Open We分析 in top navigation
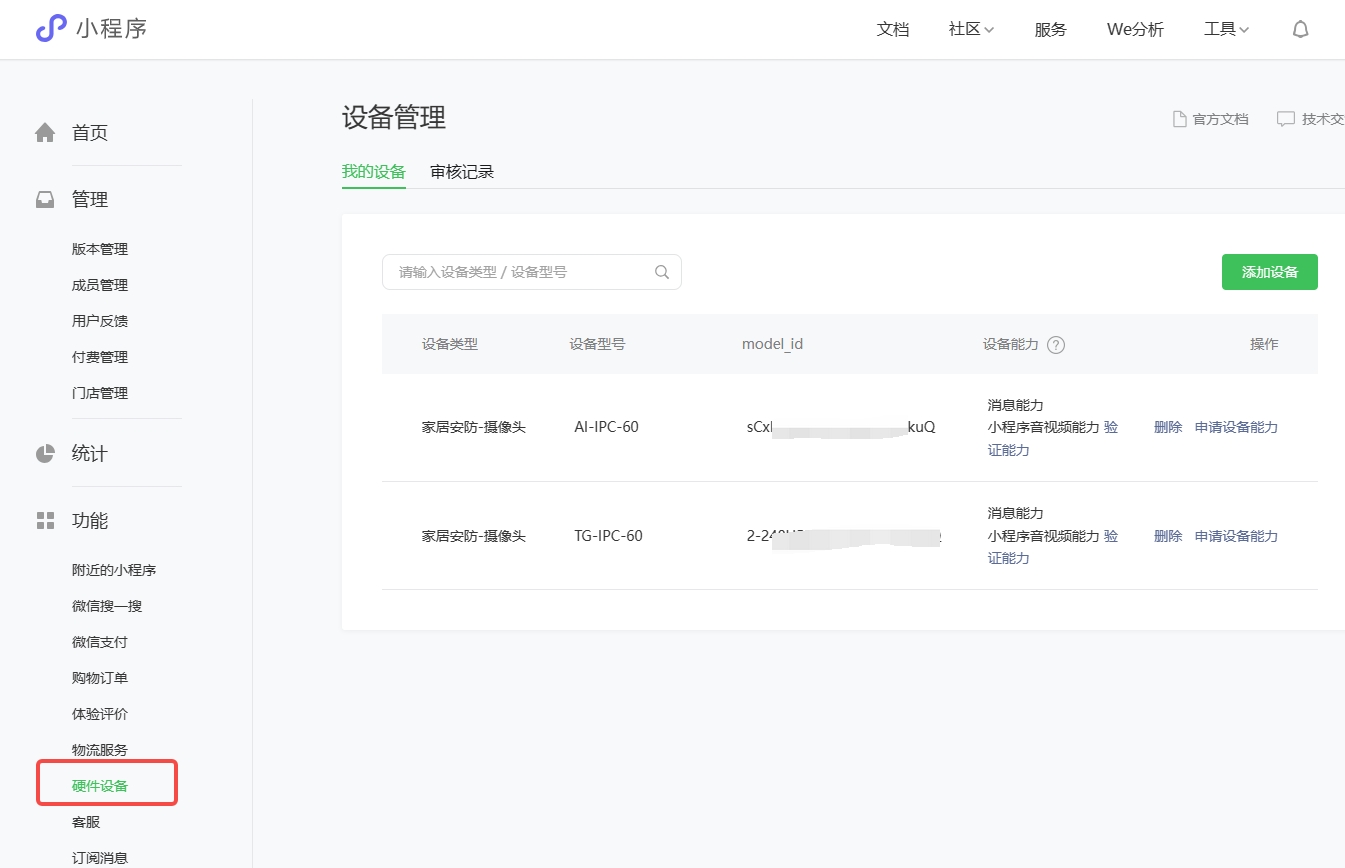 coord(1135,30)
